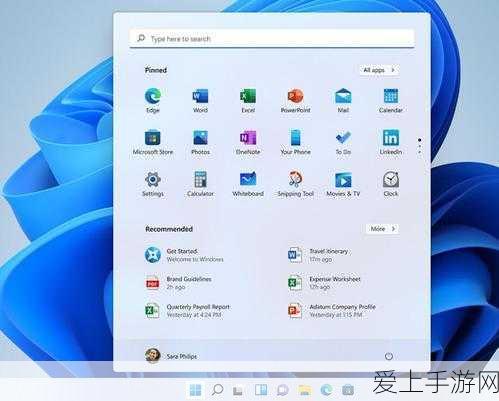Click the Start button on taskbar
Viewport: 499px width, 401px height.
(195, 390)
